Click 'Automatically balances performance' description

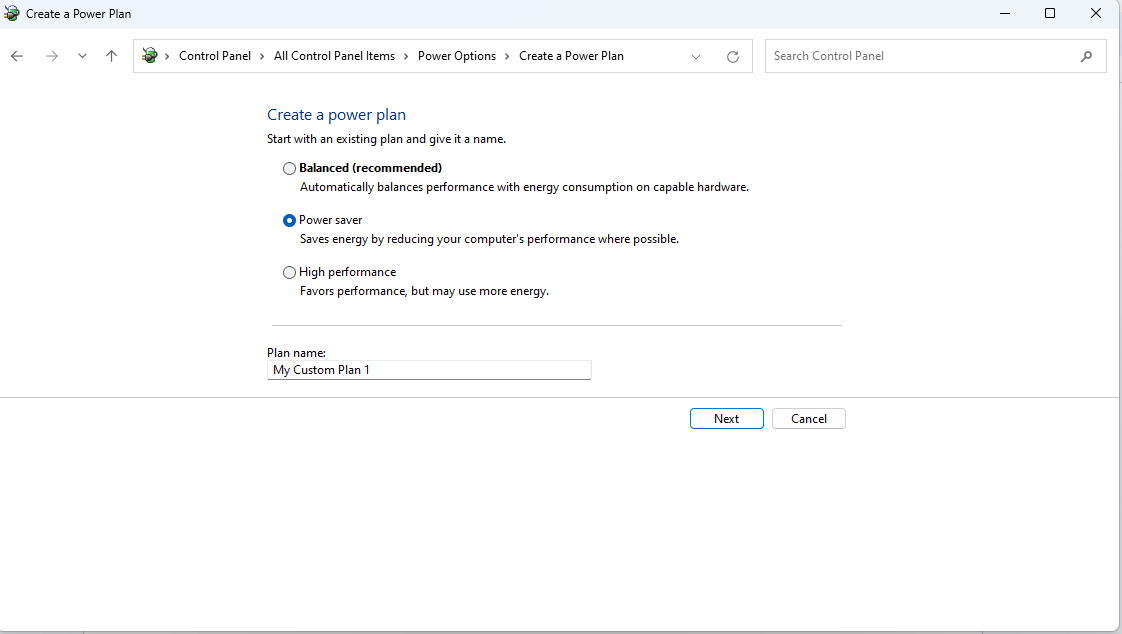point(525,187)
